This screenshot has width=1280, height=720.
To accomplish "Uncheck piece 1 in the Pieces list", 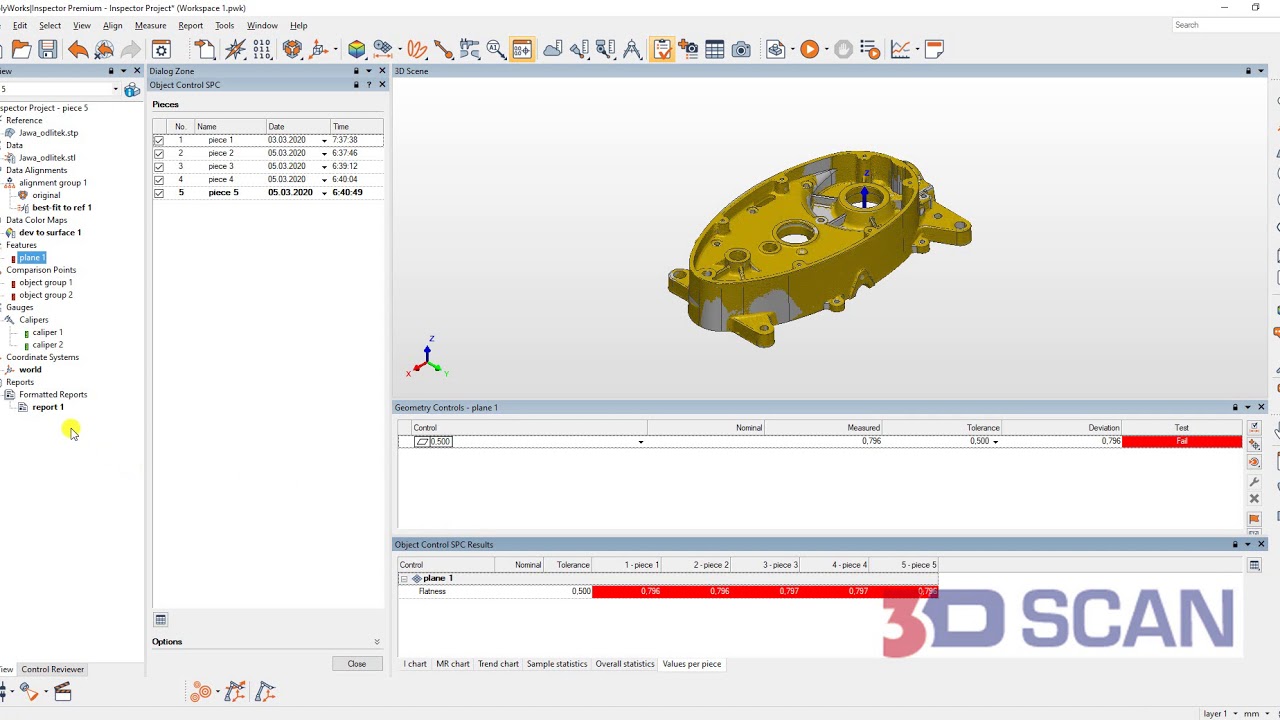I will [158, 140].
